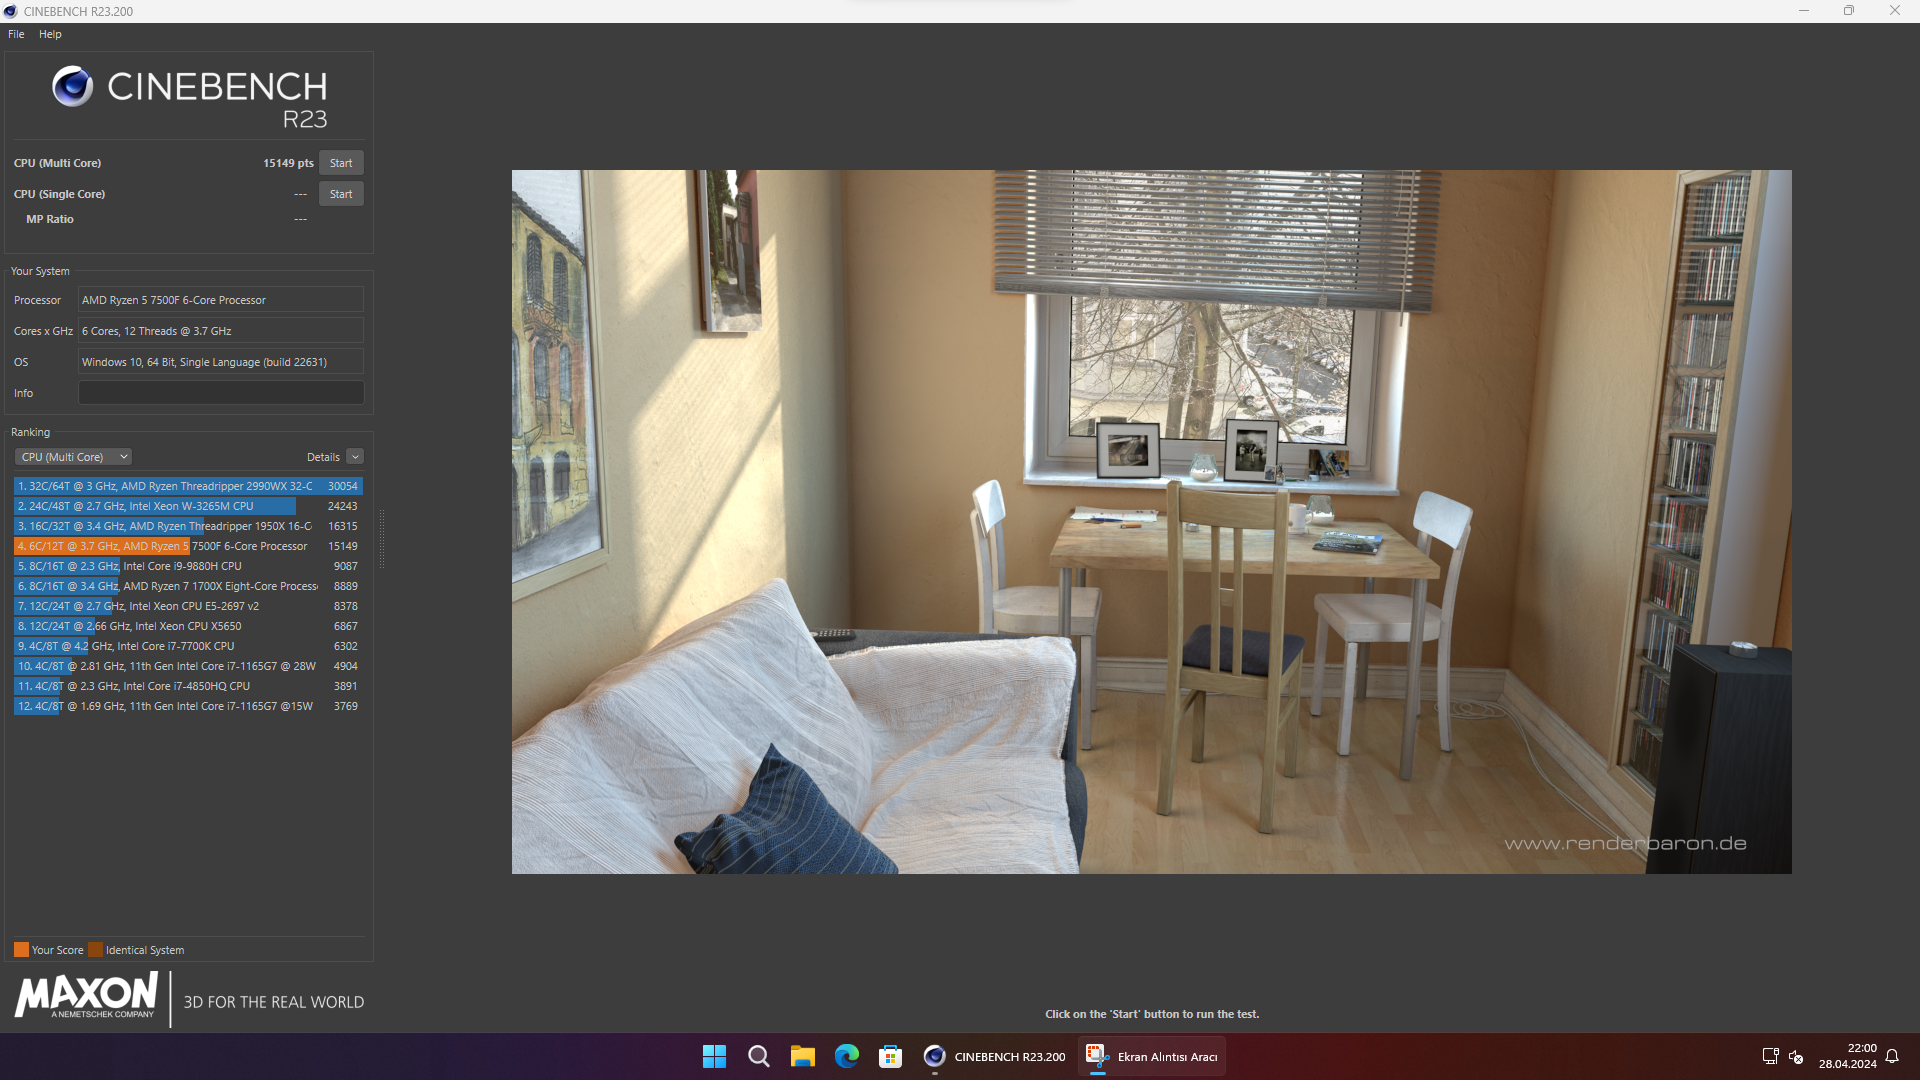Click the rendered room preview image
This screenshot has width=1920, height=1080.
coord(1151,521)
